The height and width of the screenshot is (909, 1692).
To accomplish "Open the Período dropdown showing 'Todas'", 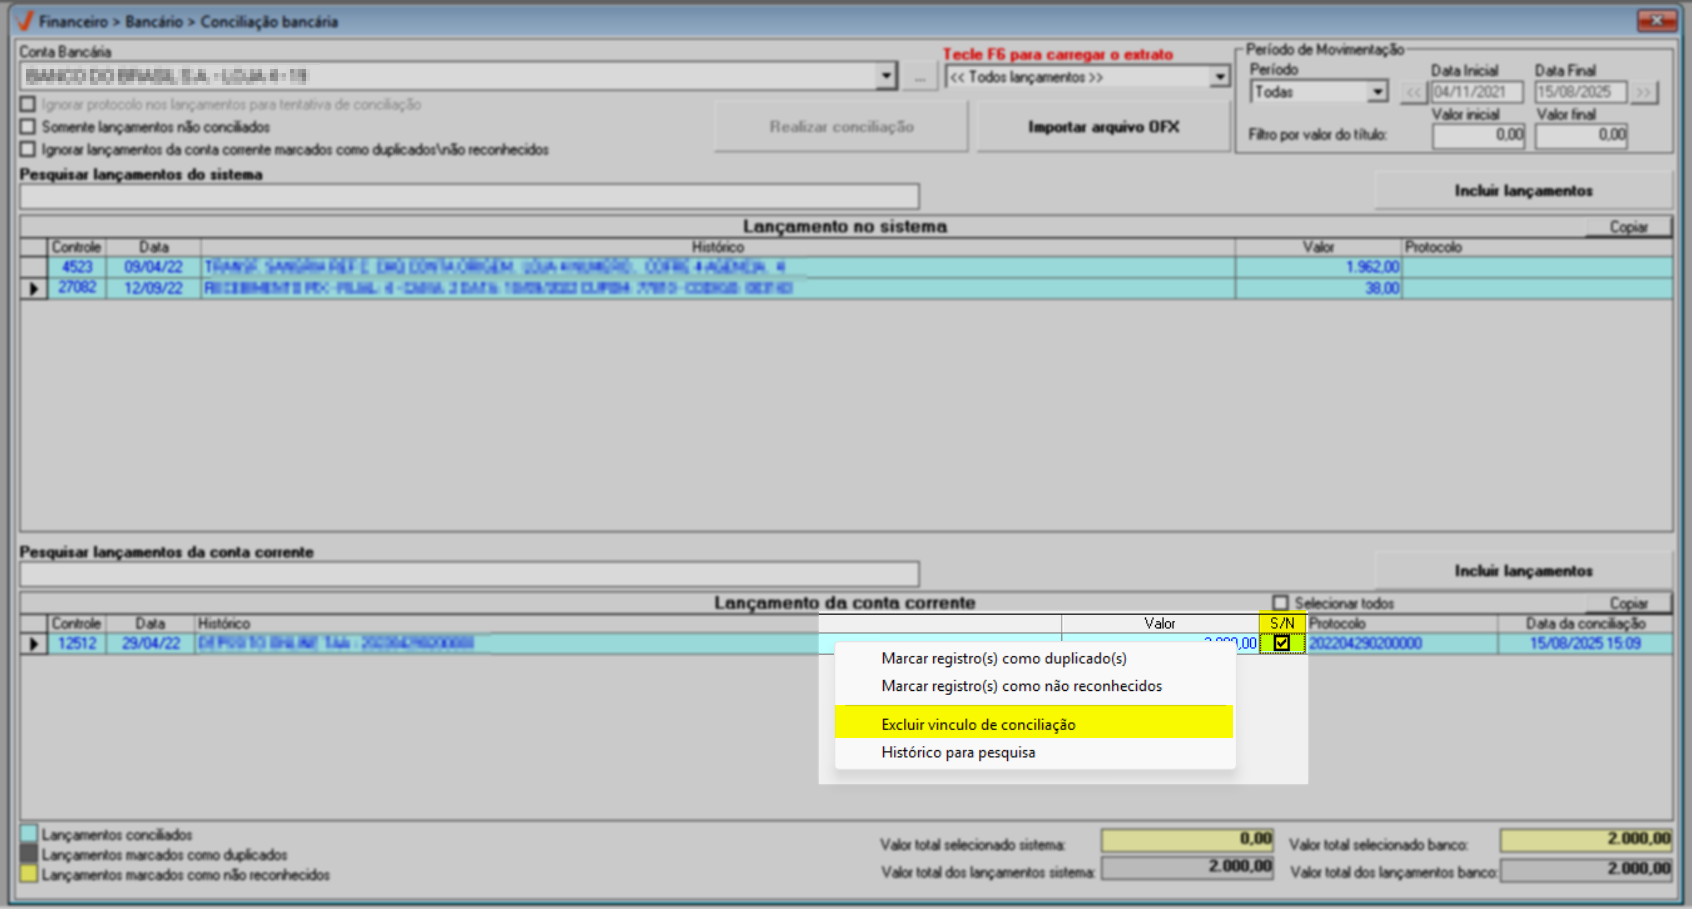I will pyautogui.click(x=1378, y=92).
